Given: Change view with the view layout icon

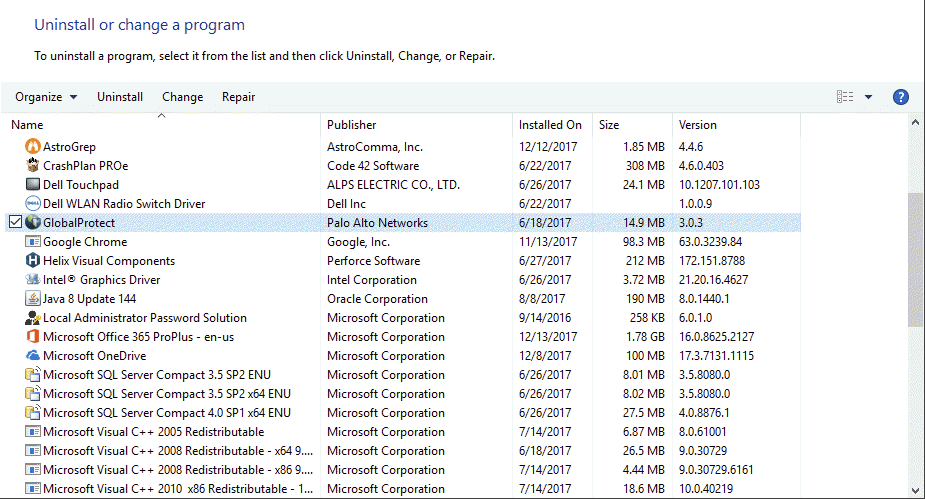Looking at the screenshot, I should [845, 97].
